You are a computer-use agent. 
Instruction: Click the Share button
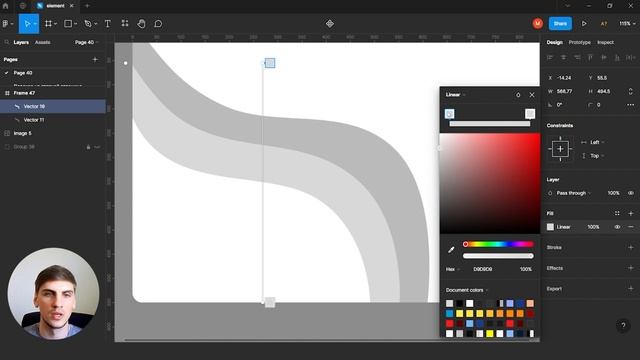[x=560, y=24]
